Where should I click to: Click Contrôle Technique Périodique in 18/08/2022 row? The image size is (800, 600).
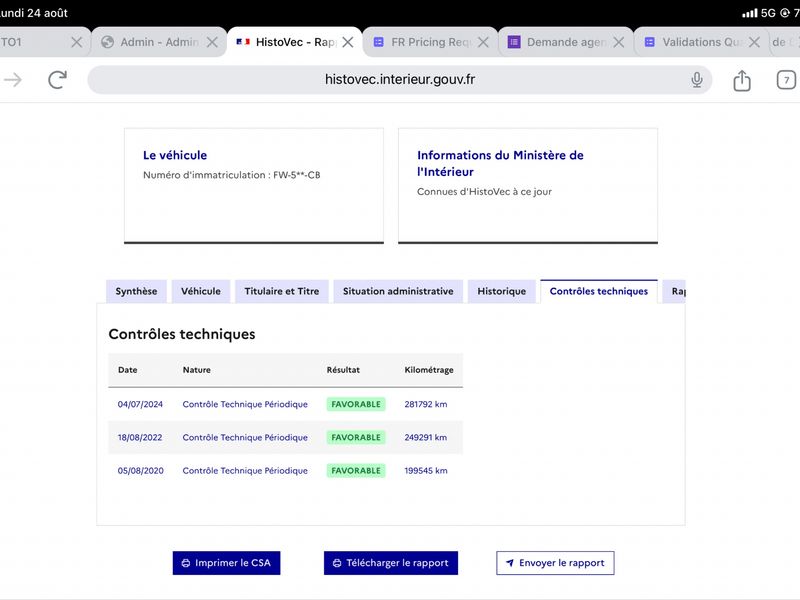pos(245,437)
